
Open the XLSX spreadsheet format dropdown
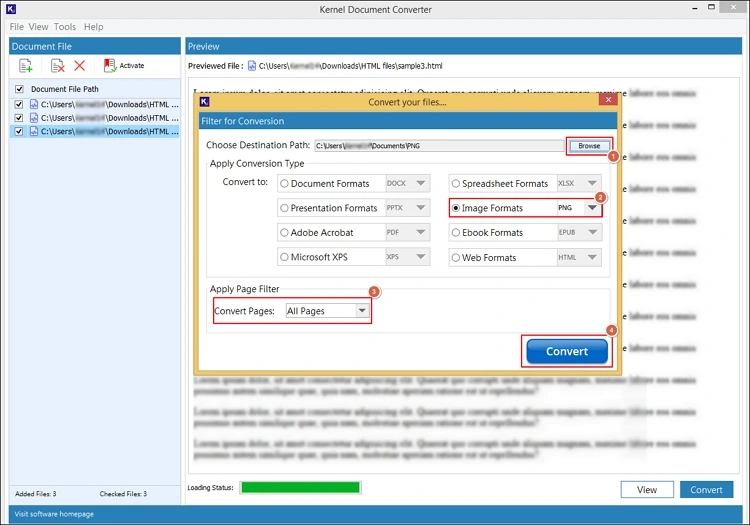(x=592, y=184)
